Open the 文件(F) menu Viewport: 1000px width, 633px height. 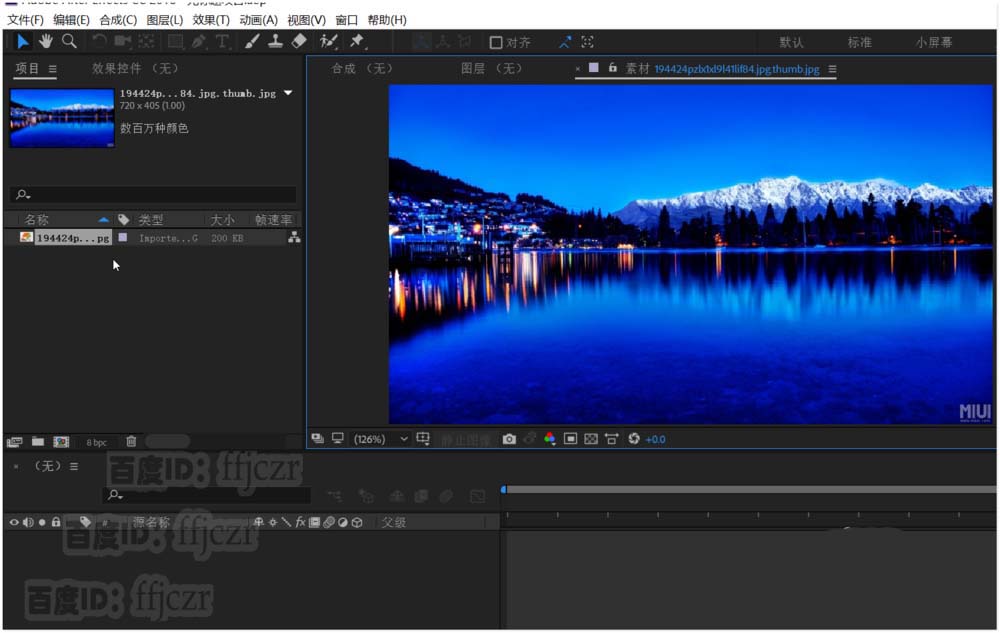pyautogui.click(x=26, y=20)
